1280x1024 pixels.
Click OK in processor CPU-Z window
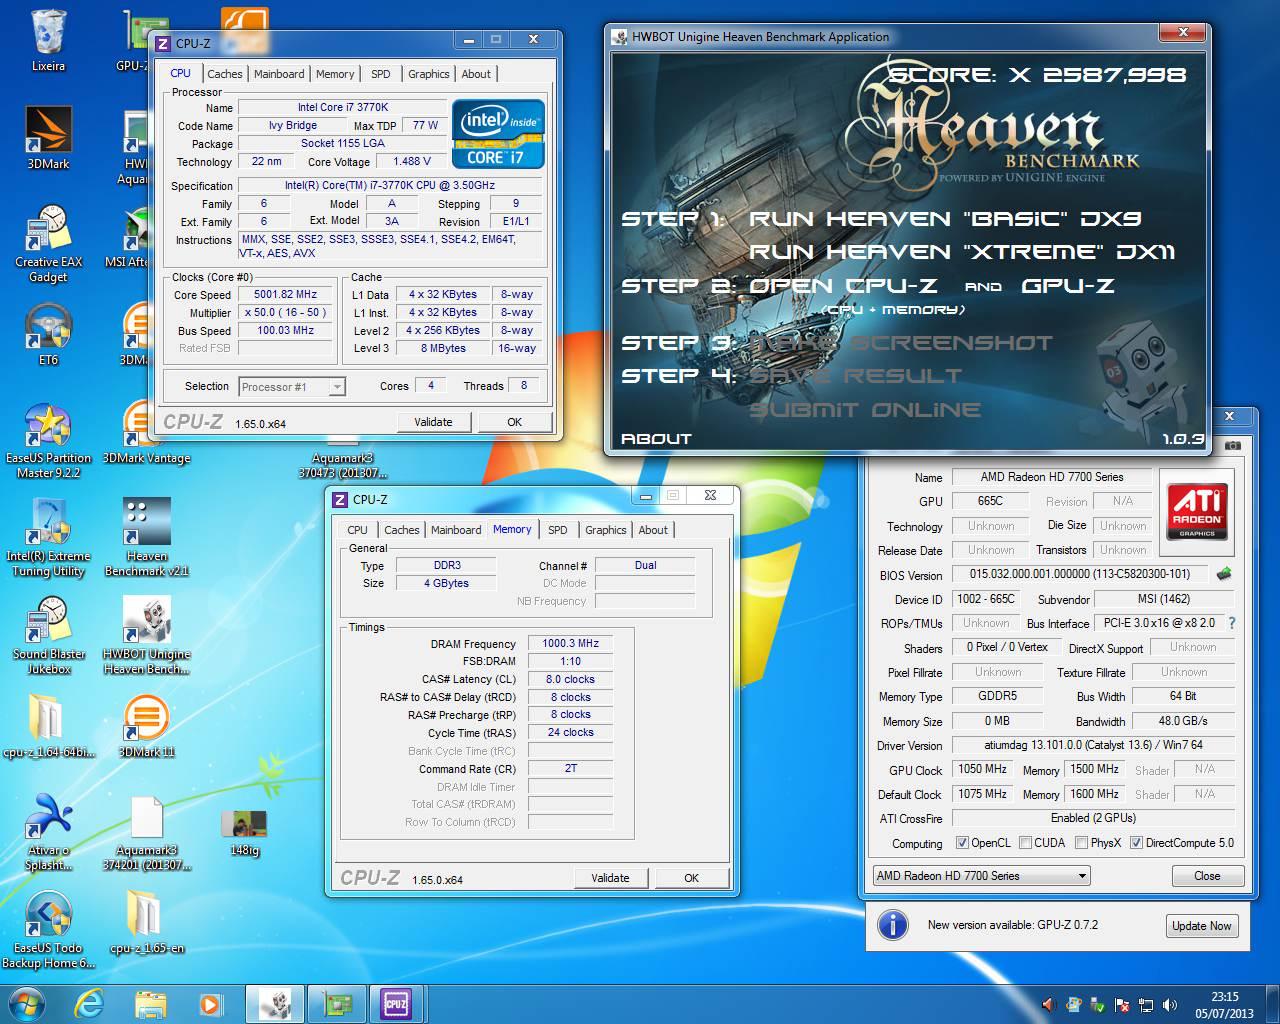[515, 422]
